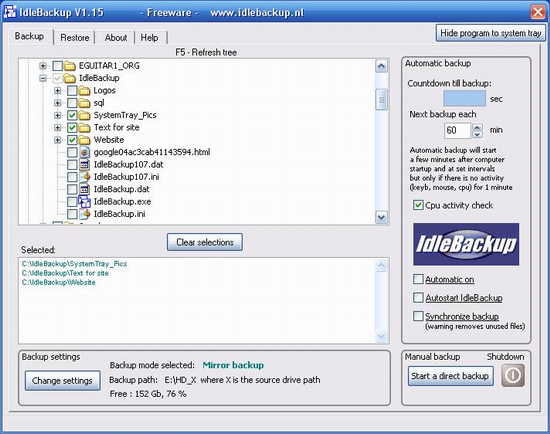The height and width of the screenshot is (434, 550).
Task: Enable Autostart IdleBackup checkbox
Action: point(418,298)
